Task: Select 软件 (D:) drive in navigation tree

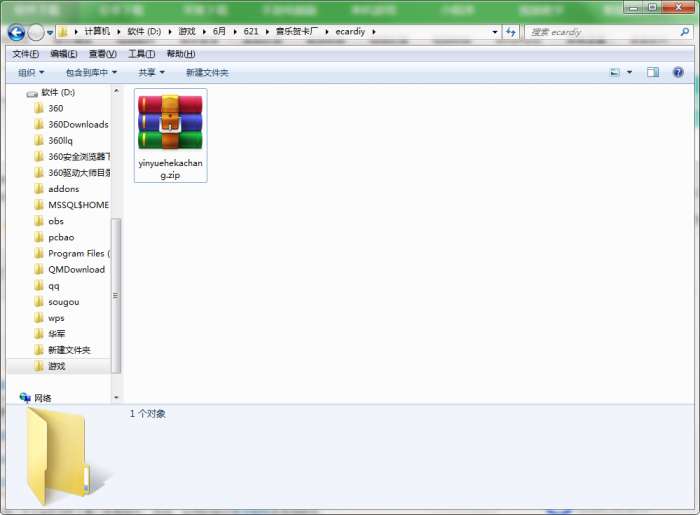Action: coord(58,92)
